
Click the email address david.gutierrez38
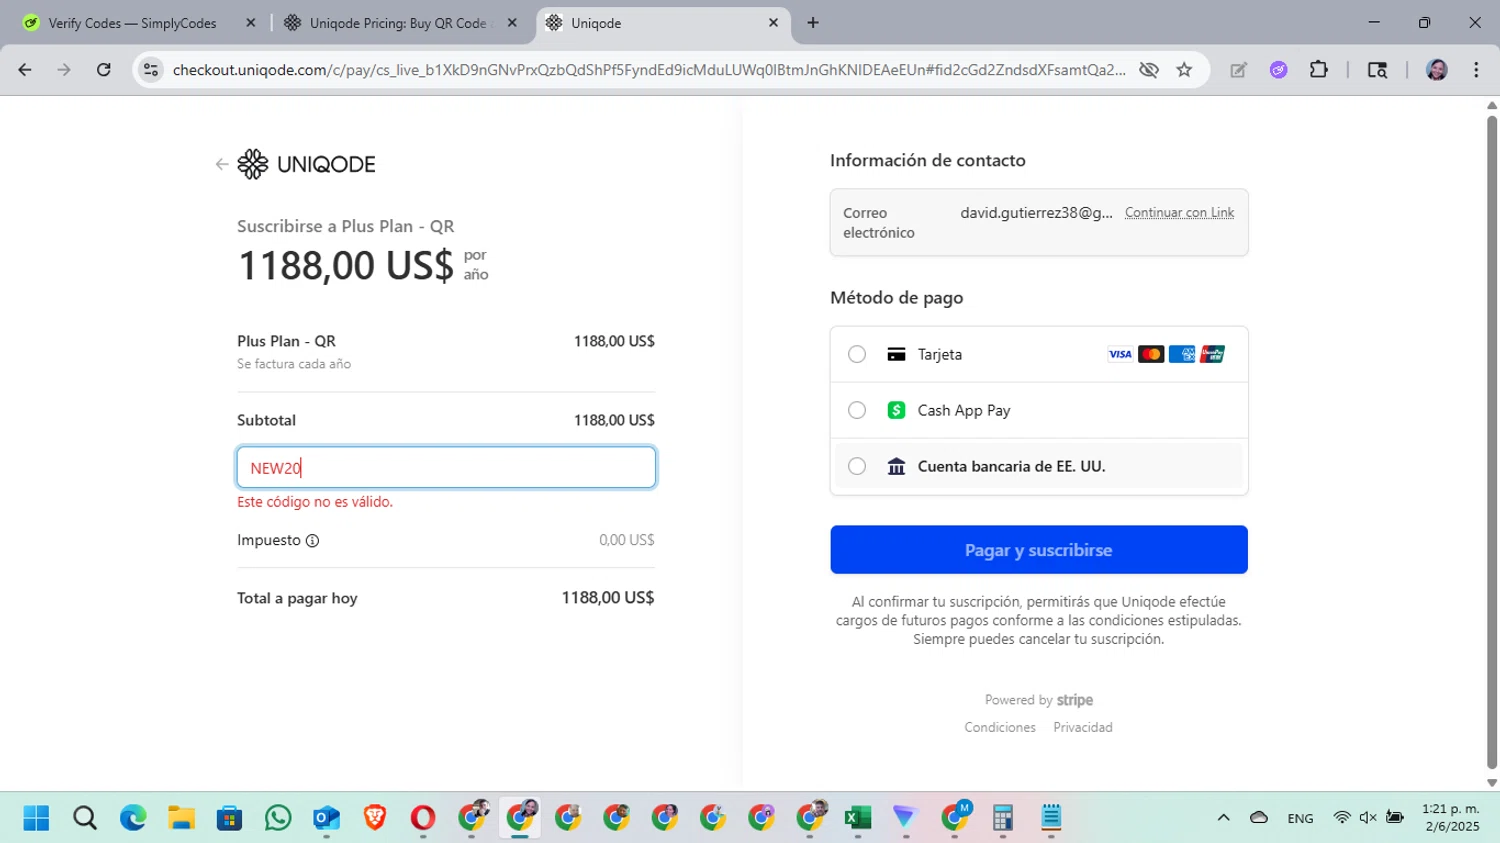tap(1036, 213)
